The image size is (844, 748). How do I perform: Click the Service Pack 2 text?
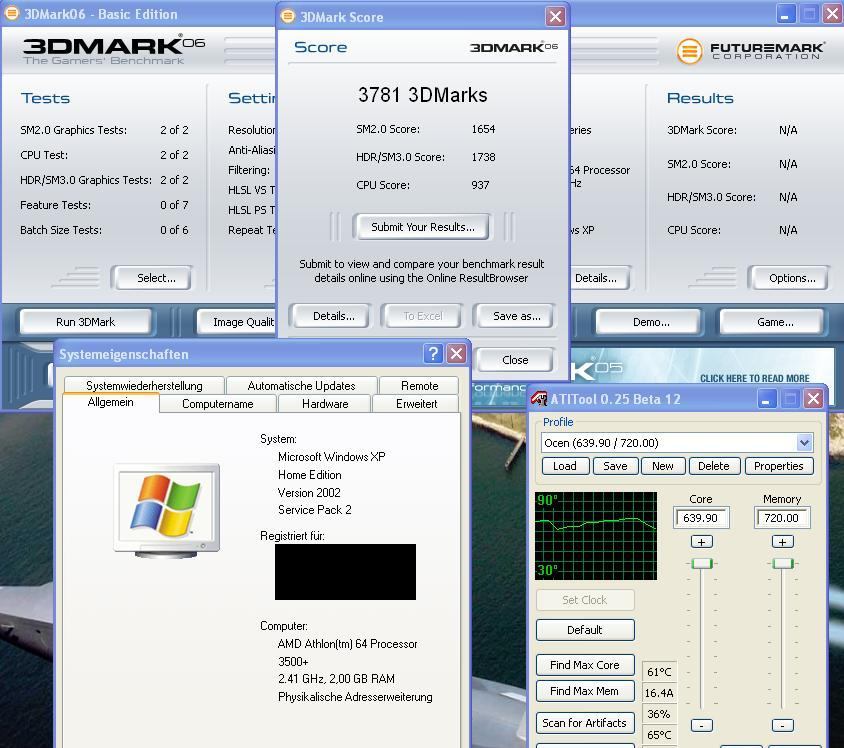pos(314,510)
